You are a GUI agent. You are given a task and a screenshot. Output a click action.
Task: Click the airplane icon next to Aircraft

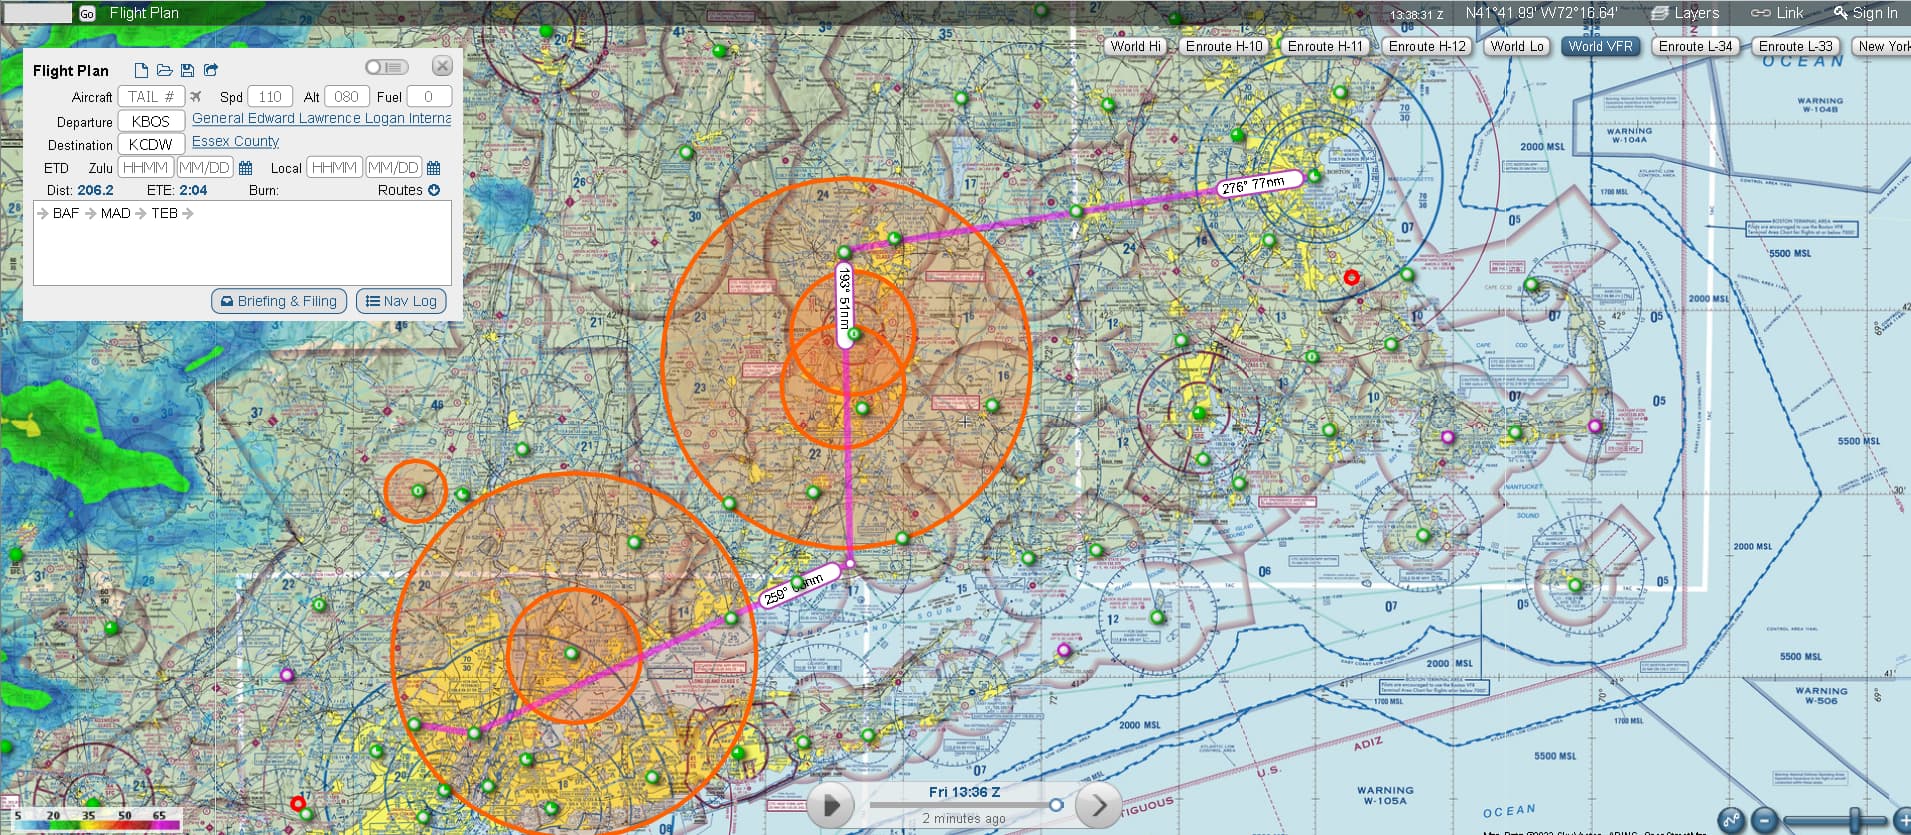pos(196,97)
